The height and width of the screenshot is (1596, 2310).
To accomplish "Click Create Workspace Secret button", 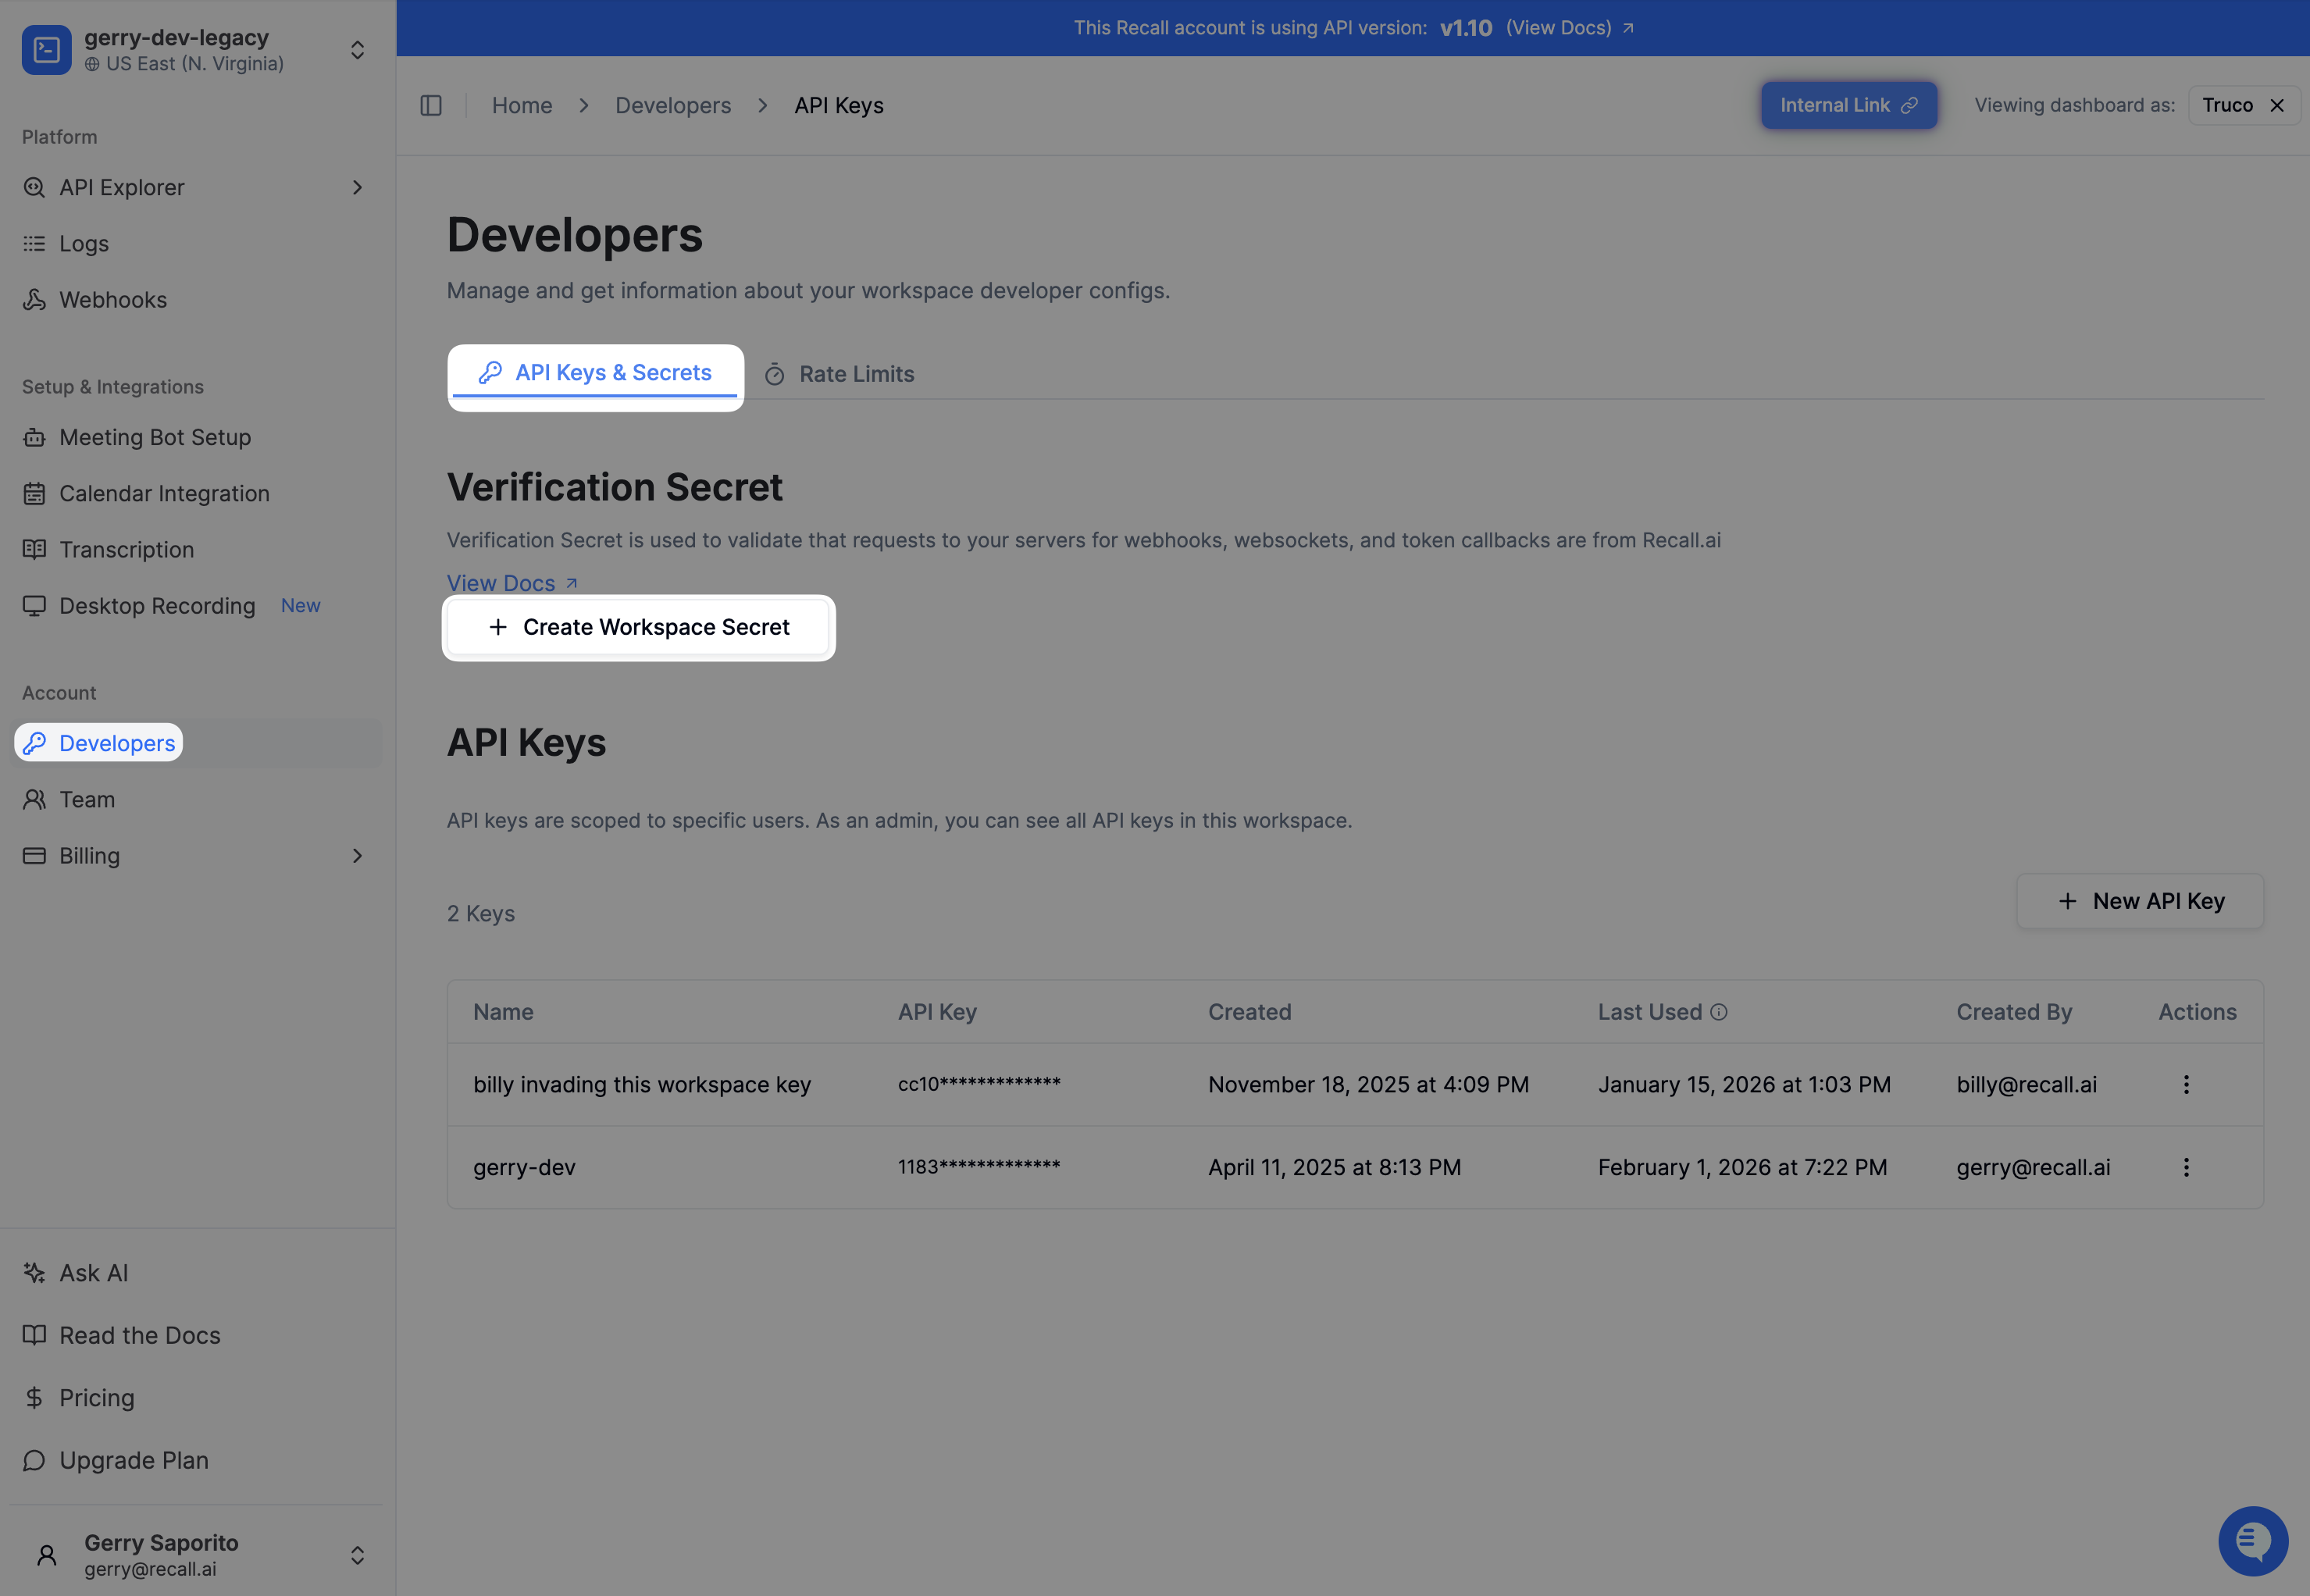I will (639, 627).
